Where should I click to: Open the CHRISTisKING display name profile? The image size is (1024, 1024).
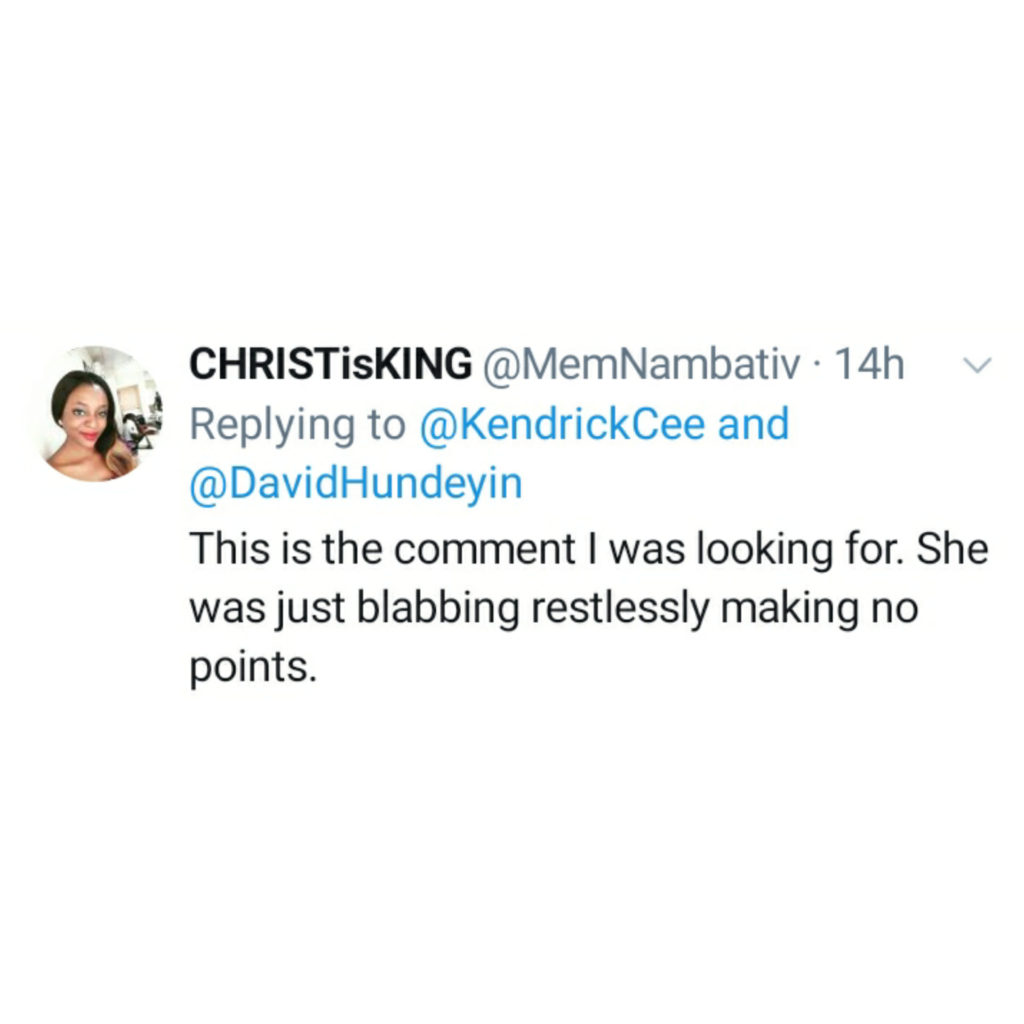330,366
